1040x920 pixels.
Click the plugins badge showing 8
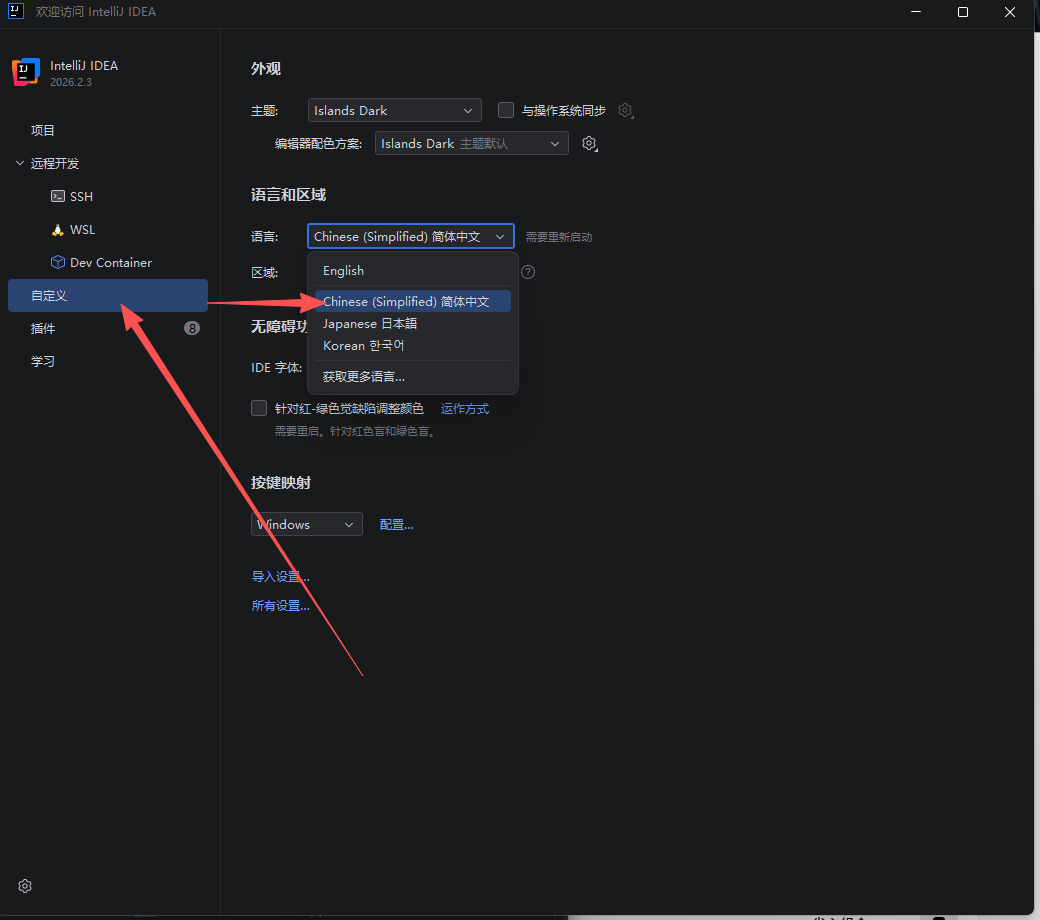point(192,328)
